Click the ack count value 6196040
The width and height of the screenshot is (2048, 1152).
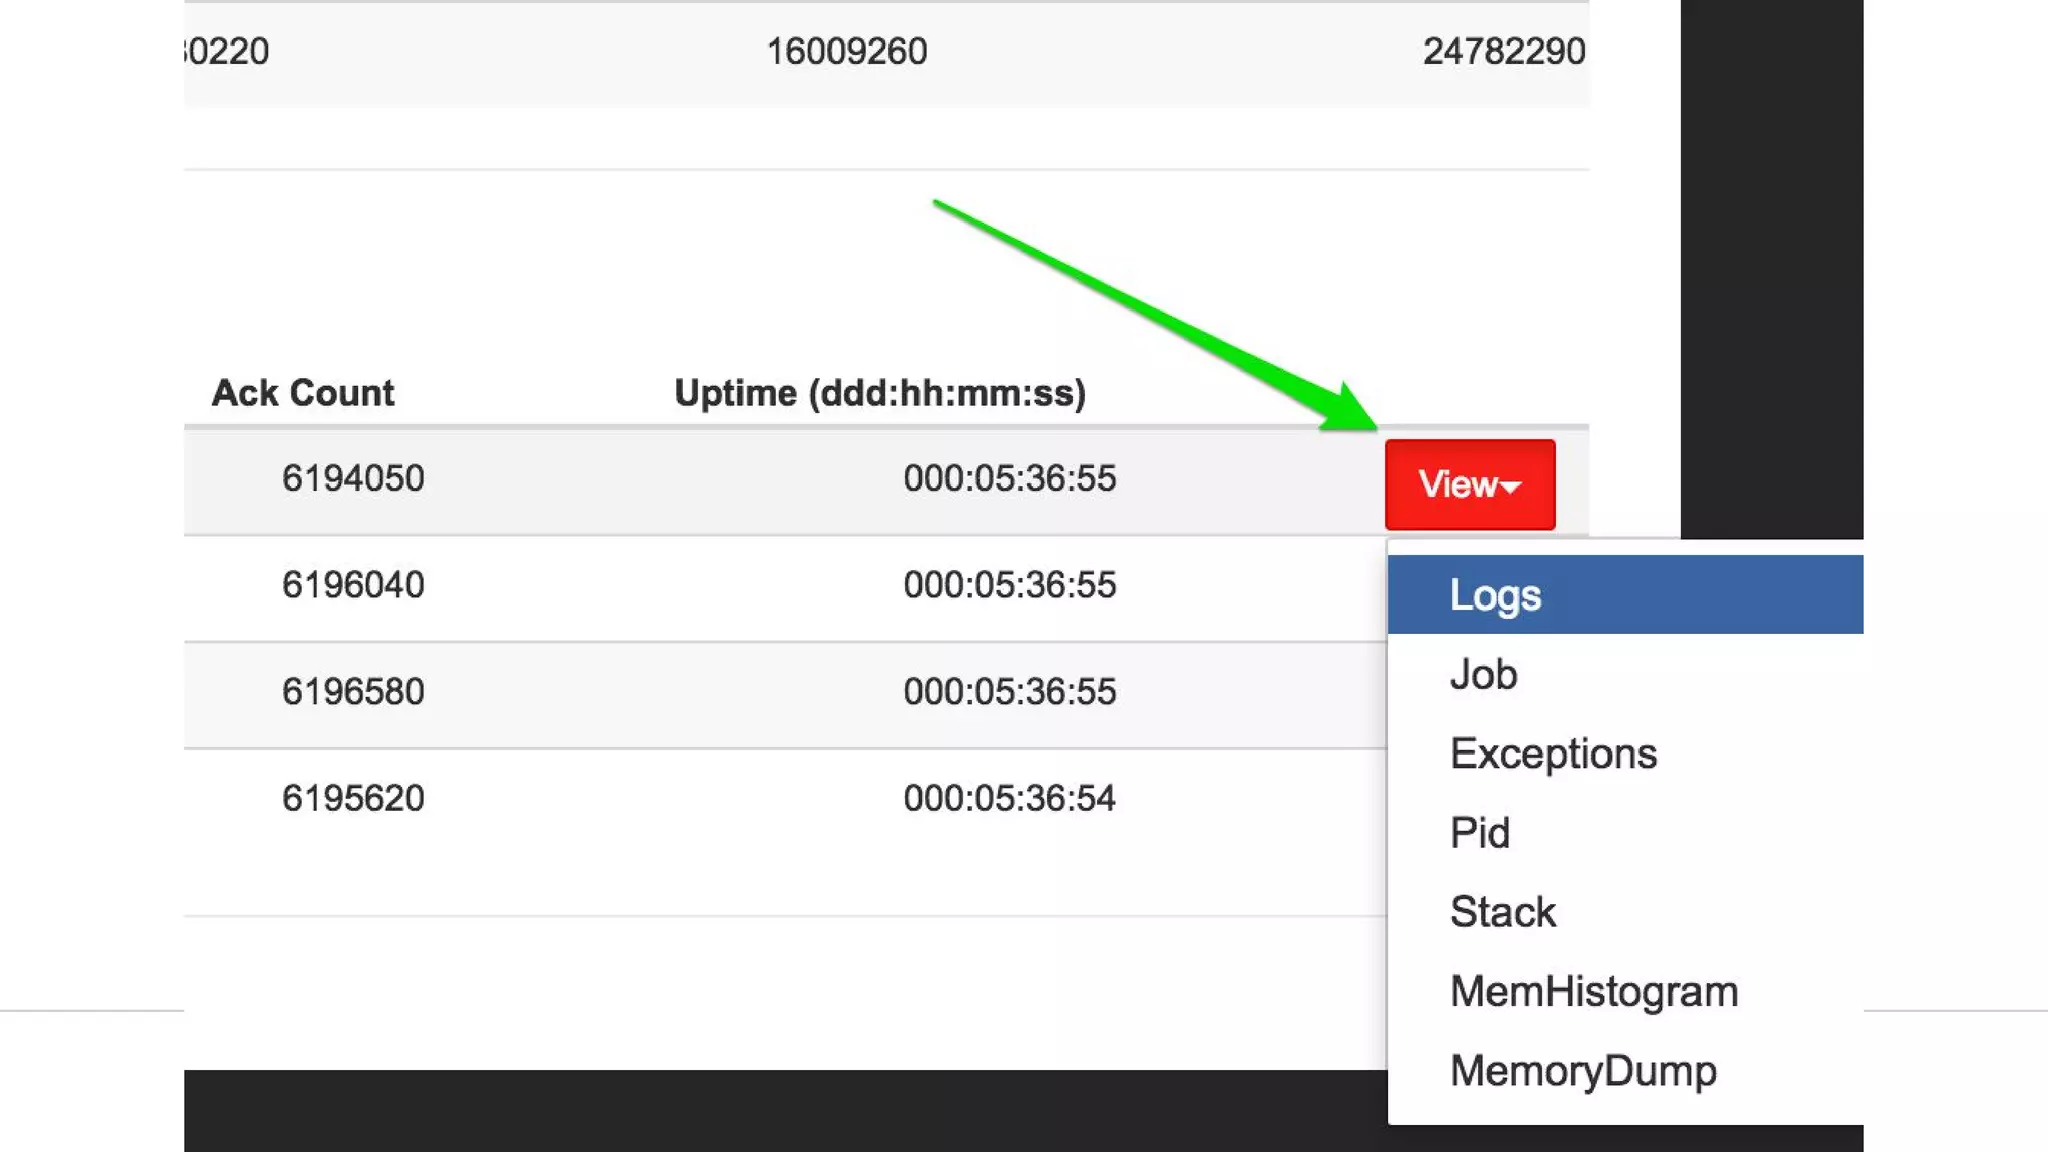pyautogui.click(x=353, y=584)
